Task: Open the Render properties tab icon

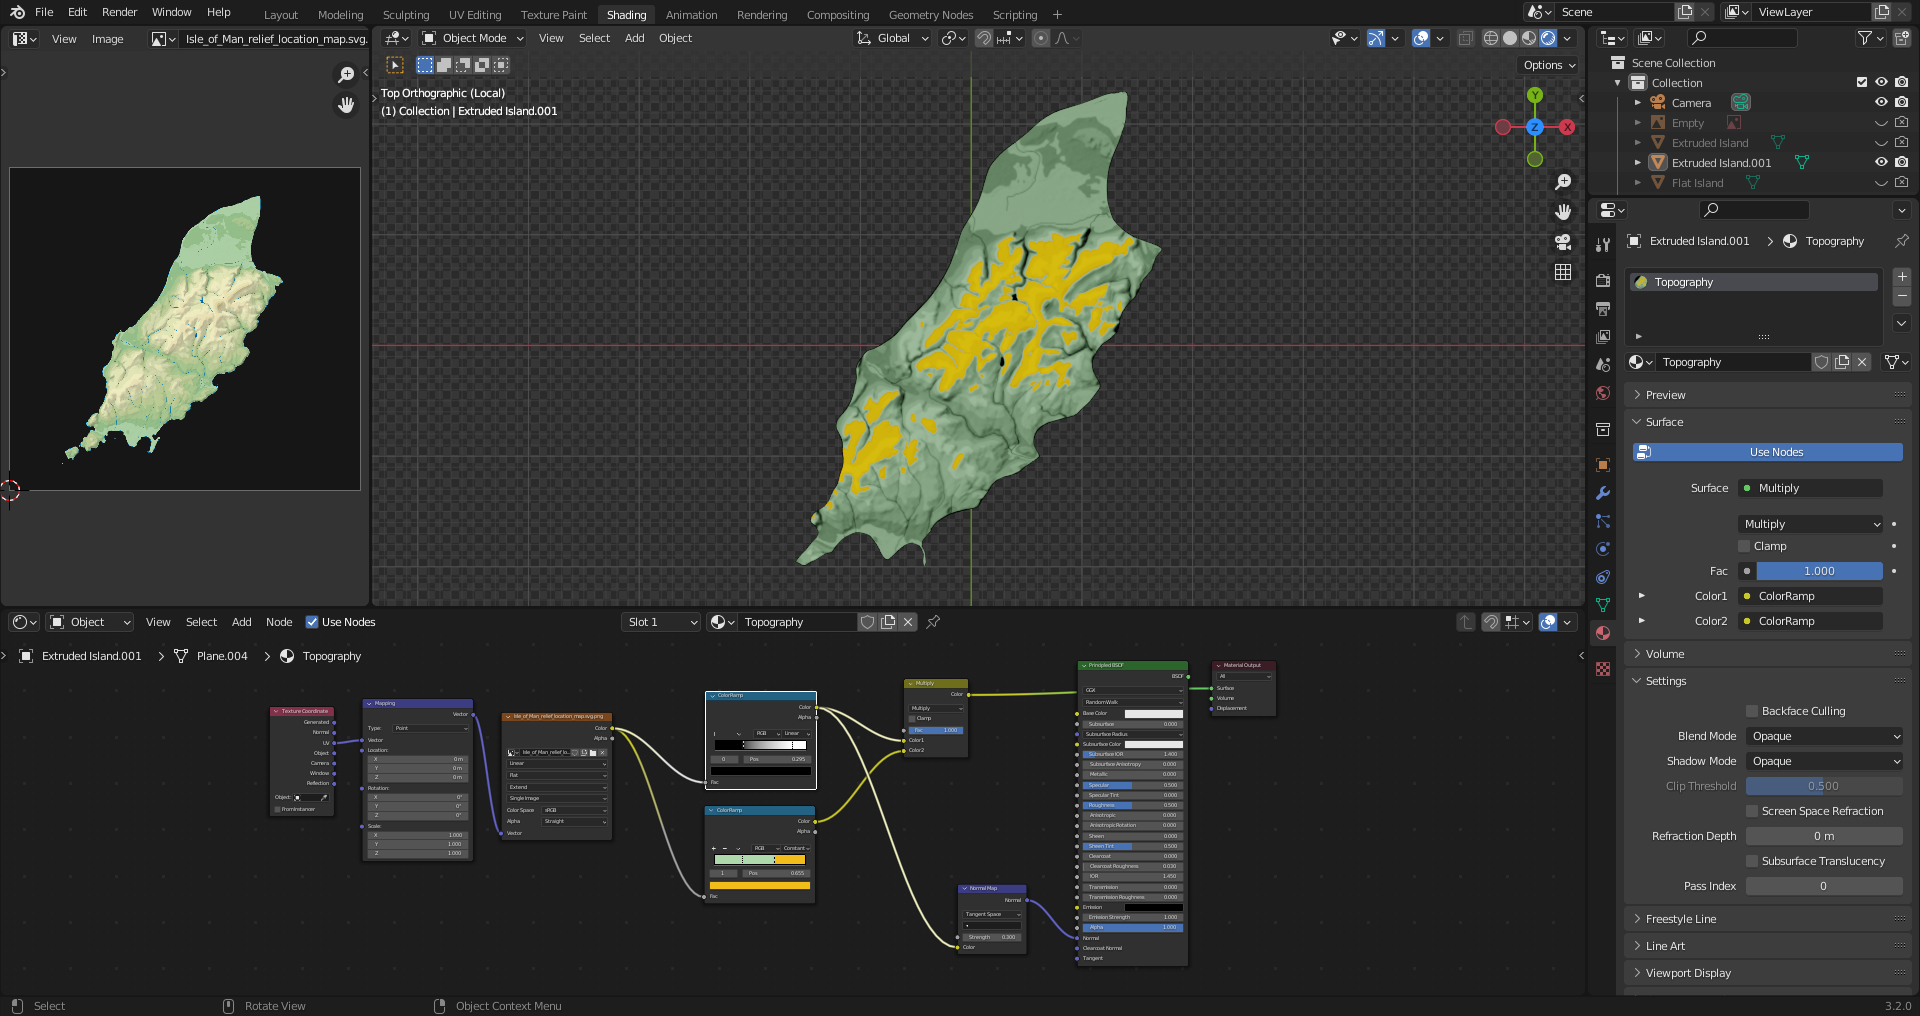Action: coord(1603,281)
